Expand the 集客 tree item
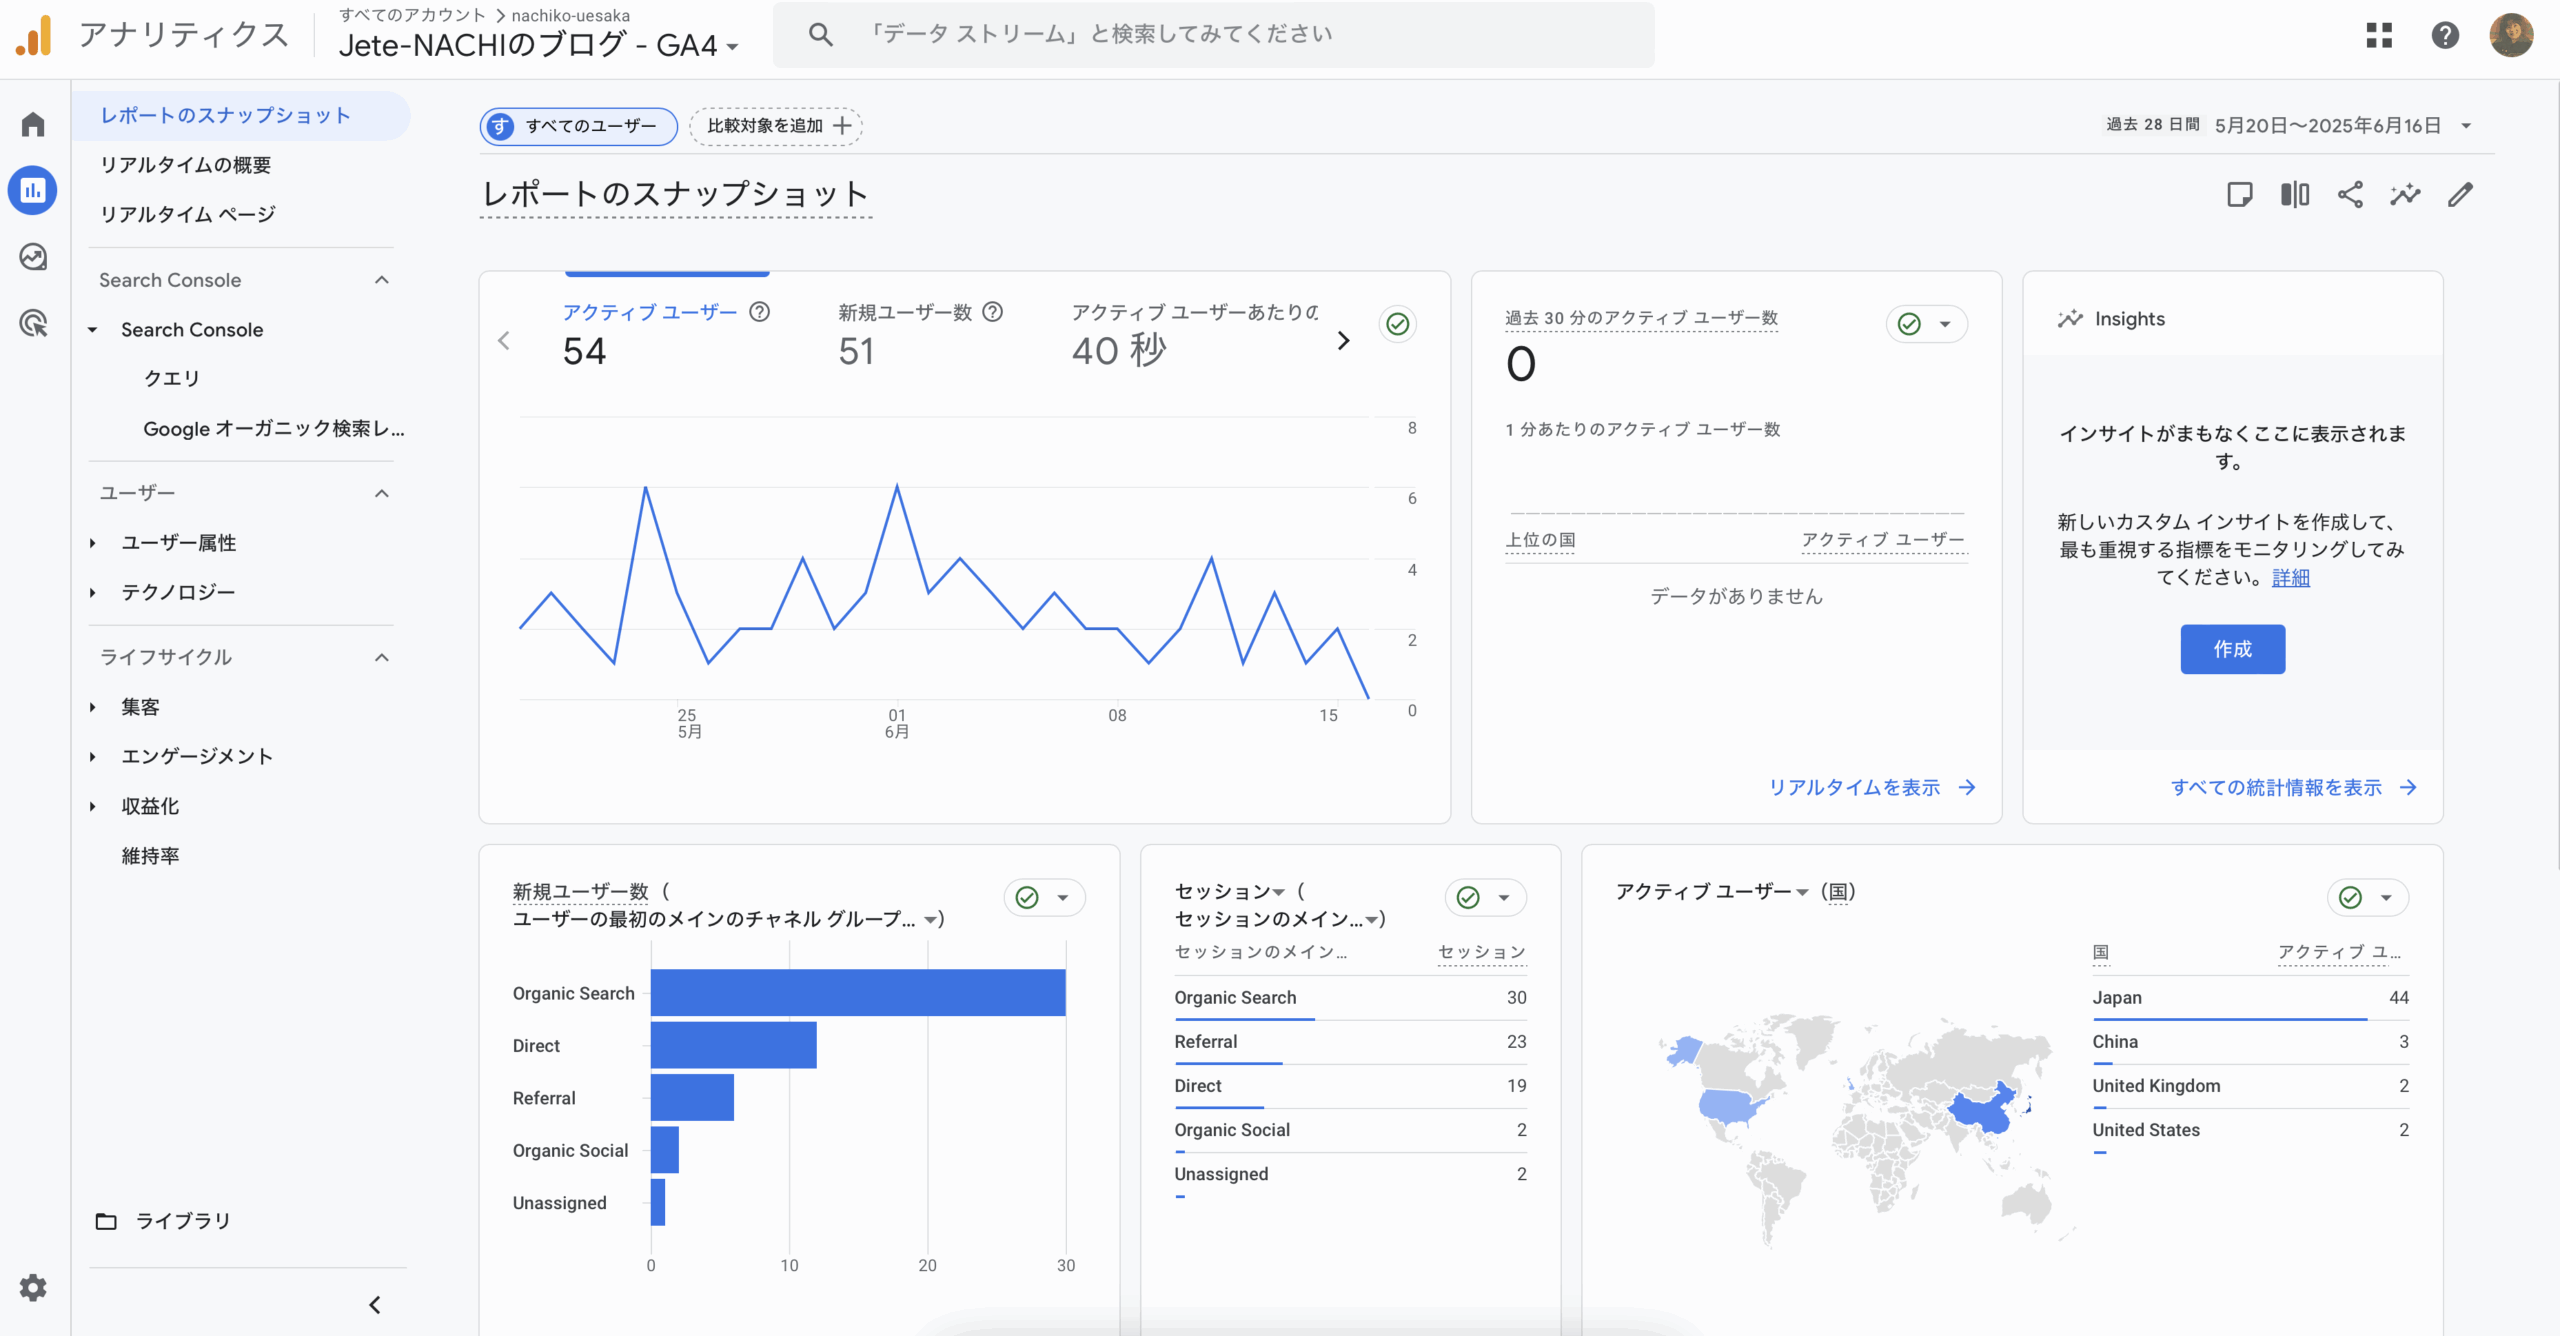Image resolution: width=2560 pixels, height=1336 pixels. 93,707
